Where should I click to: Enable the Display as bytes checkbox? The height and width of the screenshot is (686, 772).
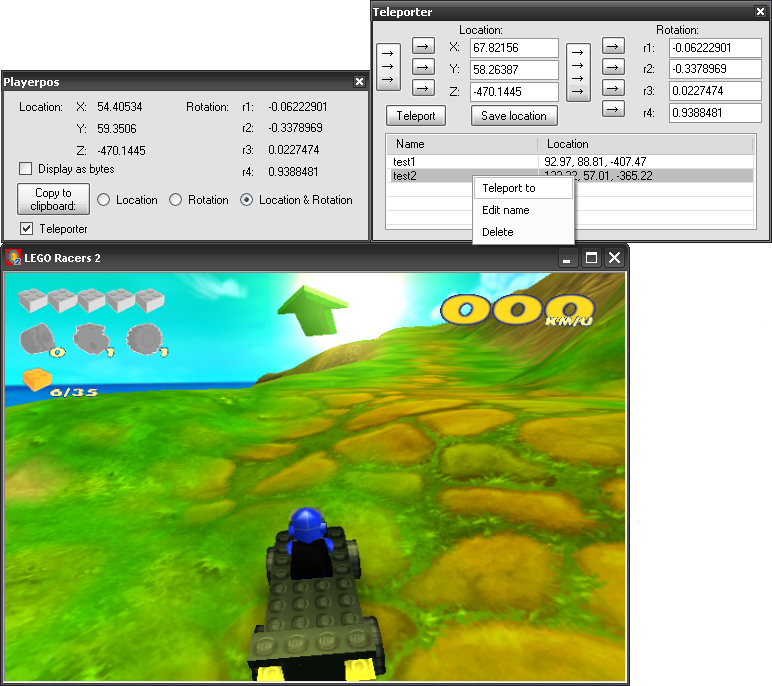[26, 169]
